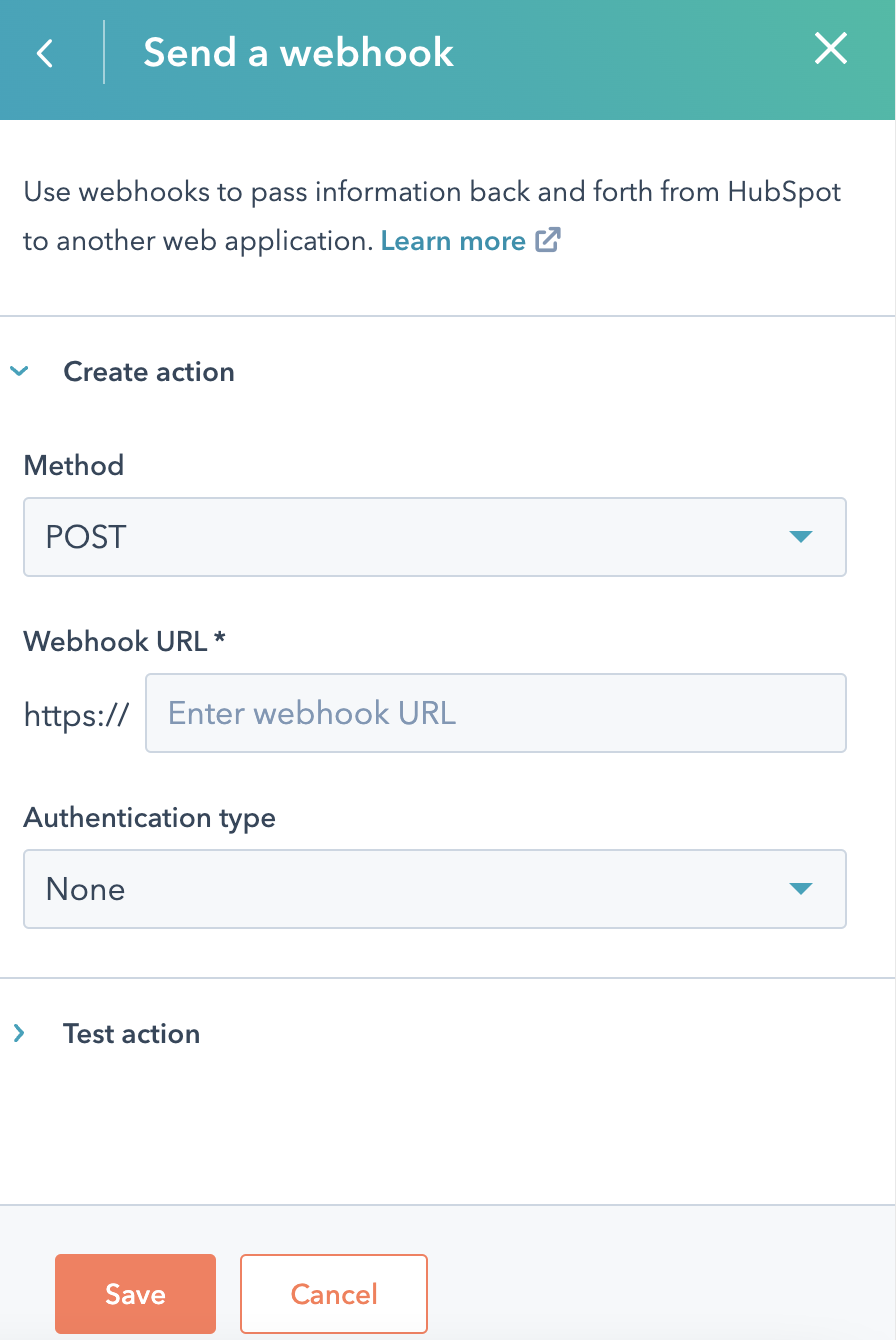
Task: Open the Authentication type dropdown
Action: (x=435, y=889)
